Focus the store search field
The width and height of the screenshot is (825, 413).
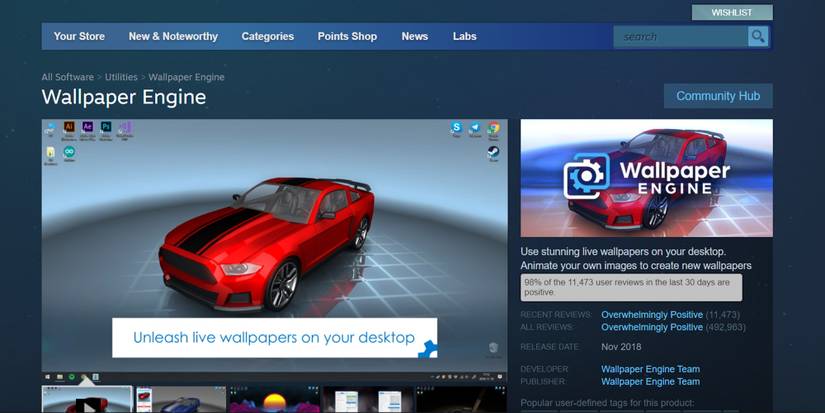point(680,37)
